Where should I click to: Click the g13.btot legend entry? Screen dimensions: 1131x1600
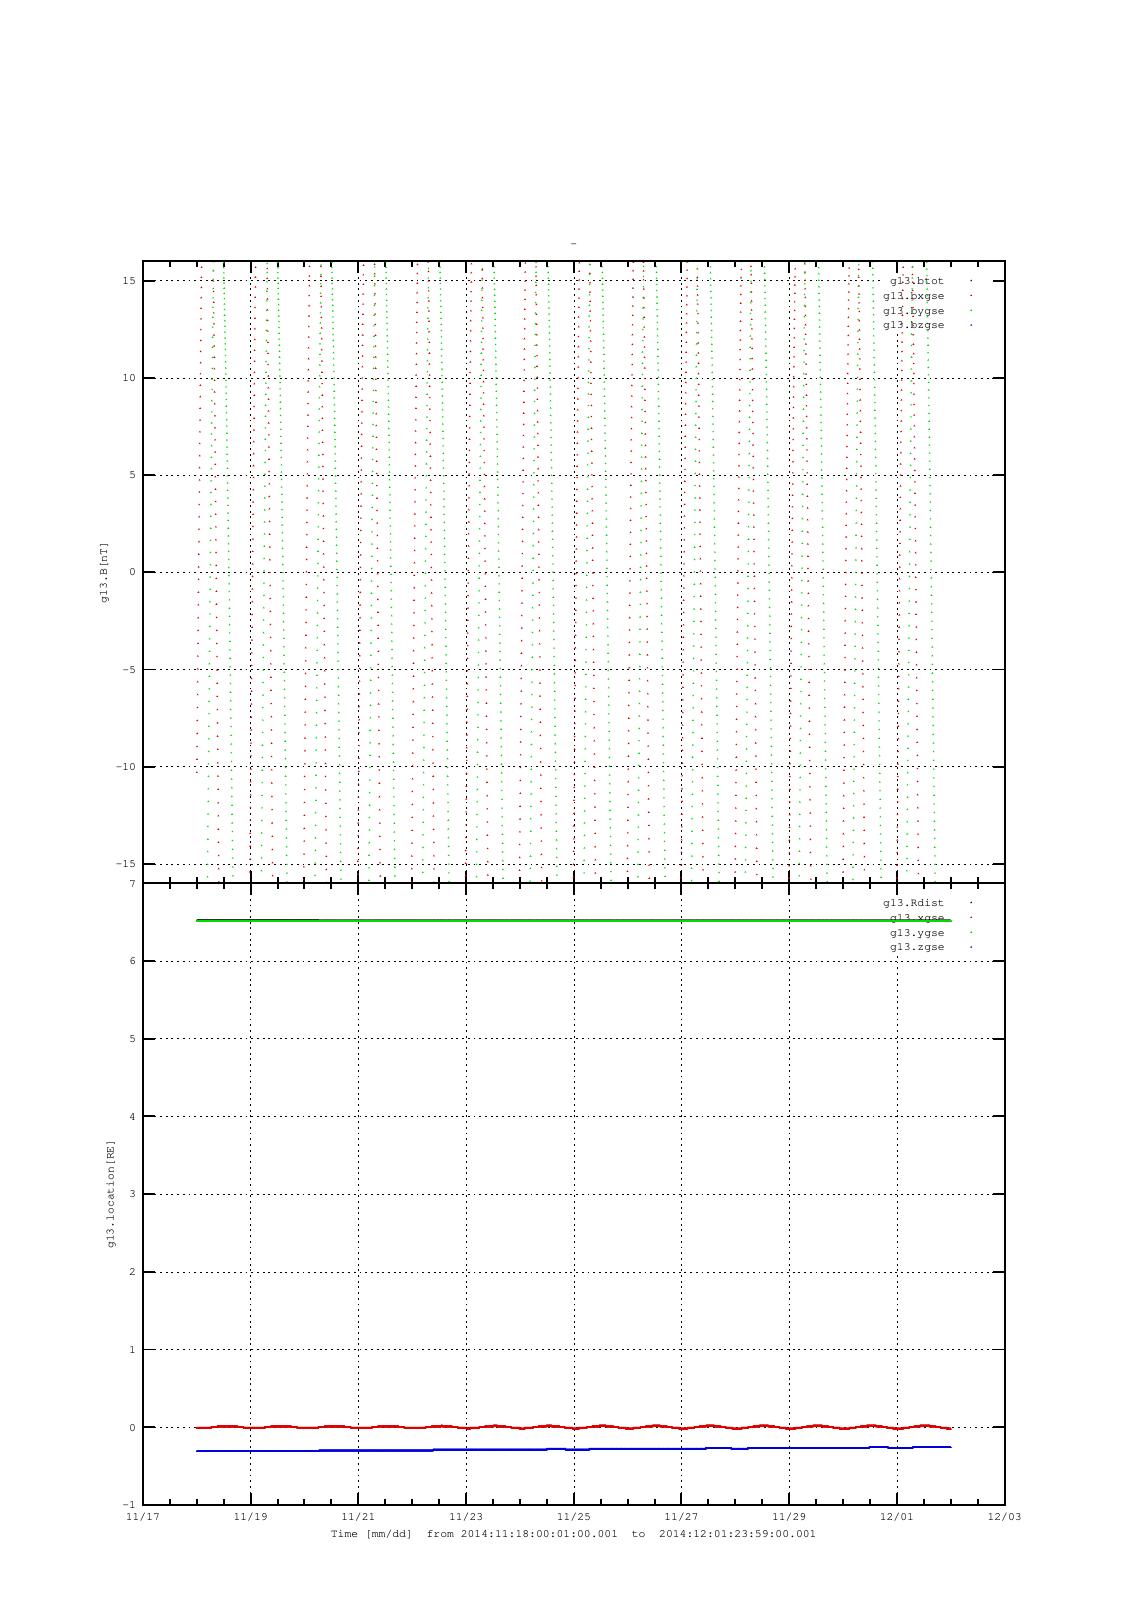pos(917,281)
